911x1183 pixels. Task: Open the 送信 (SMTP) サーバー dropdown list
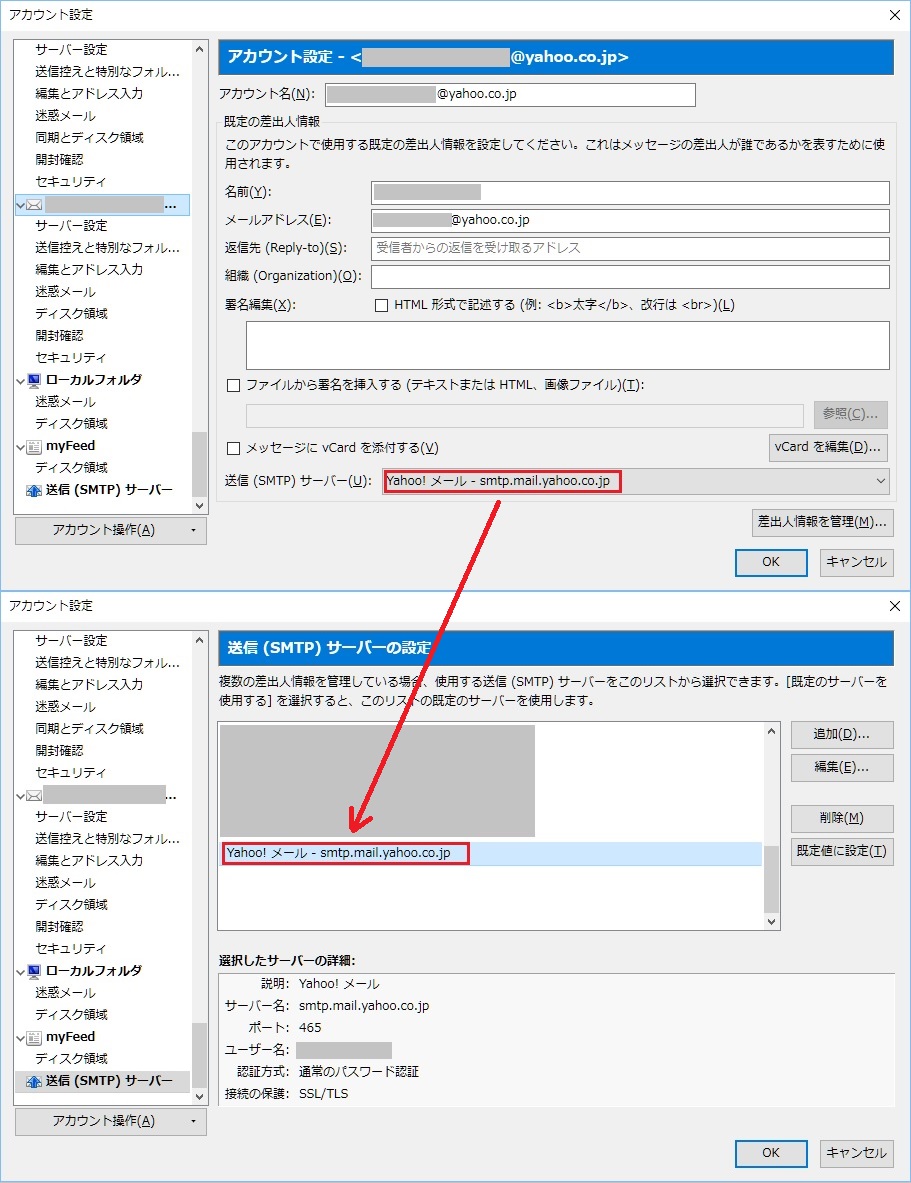[880, 481]
